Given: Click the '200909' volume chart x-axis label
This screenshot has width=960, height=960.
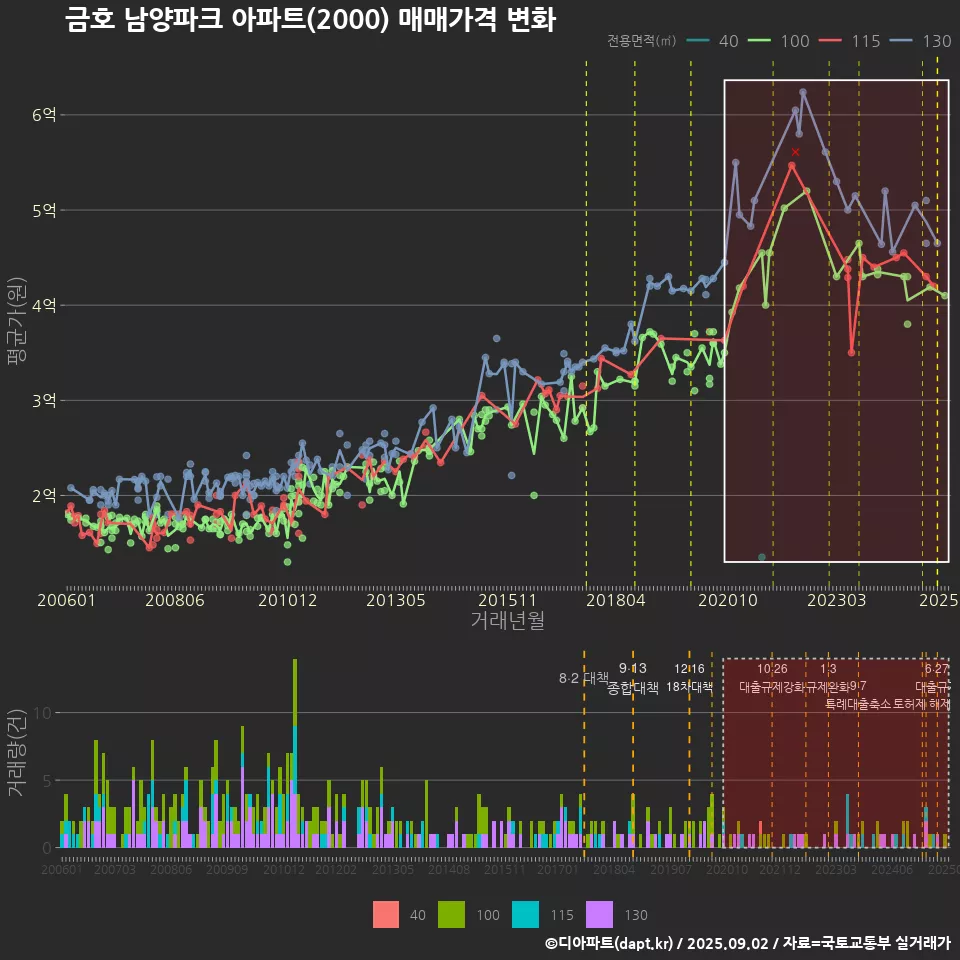Looking at the screenshot, I should [227, 869].
